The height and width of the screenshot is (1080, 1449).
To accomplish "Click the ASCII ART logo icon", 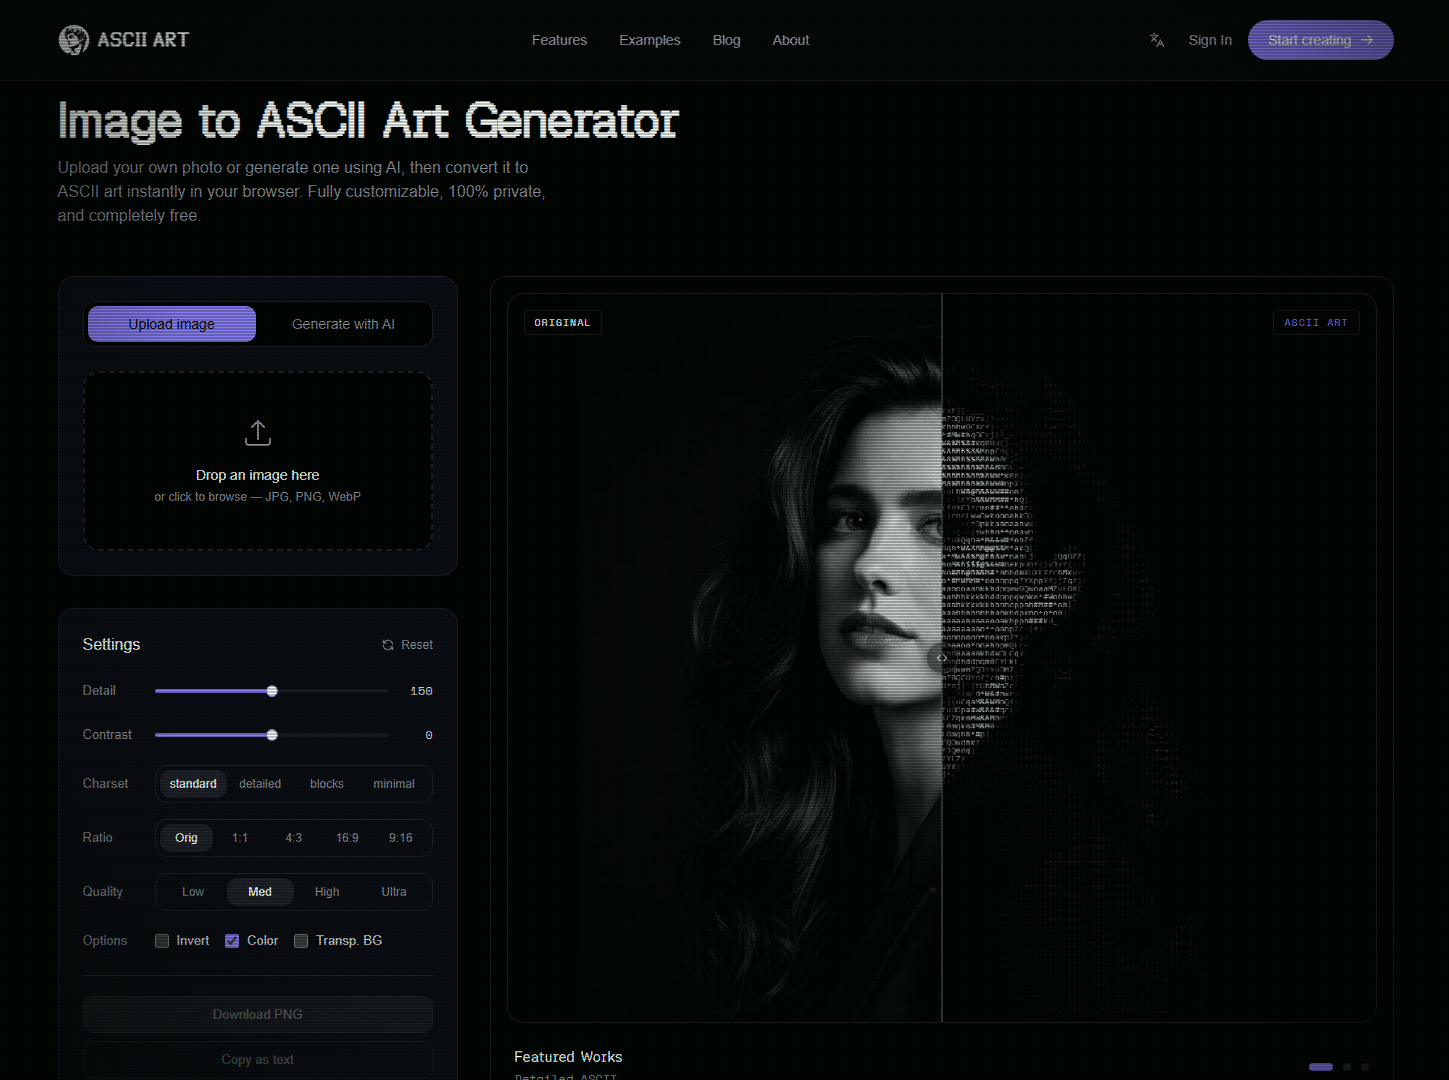I will (x=73, y=40).
